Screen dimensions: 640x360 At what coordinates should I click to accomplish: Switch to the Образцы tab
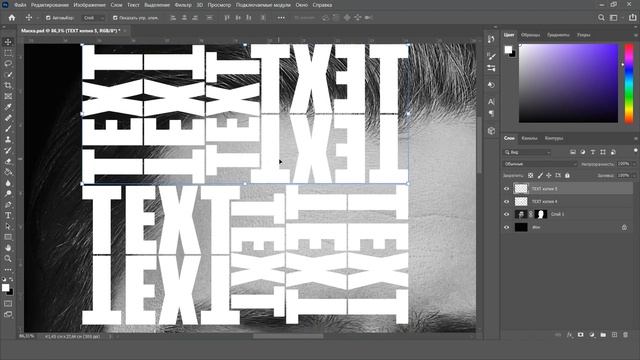pyautogui.click(x=530, y=35)
